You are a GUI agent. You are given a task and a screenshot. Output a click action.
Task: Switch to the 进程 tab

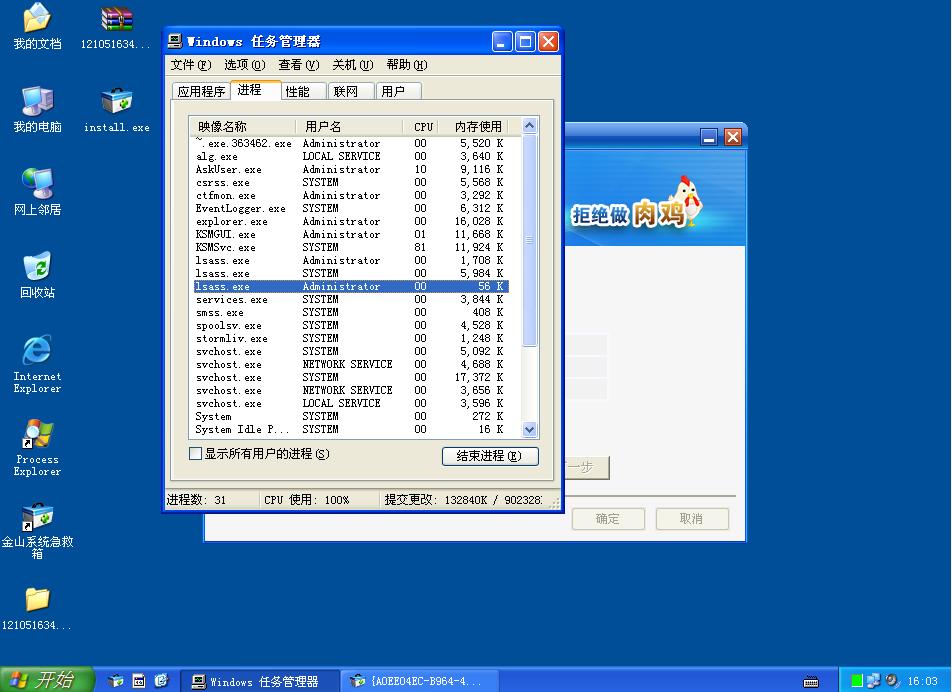(x=256, y=90)
